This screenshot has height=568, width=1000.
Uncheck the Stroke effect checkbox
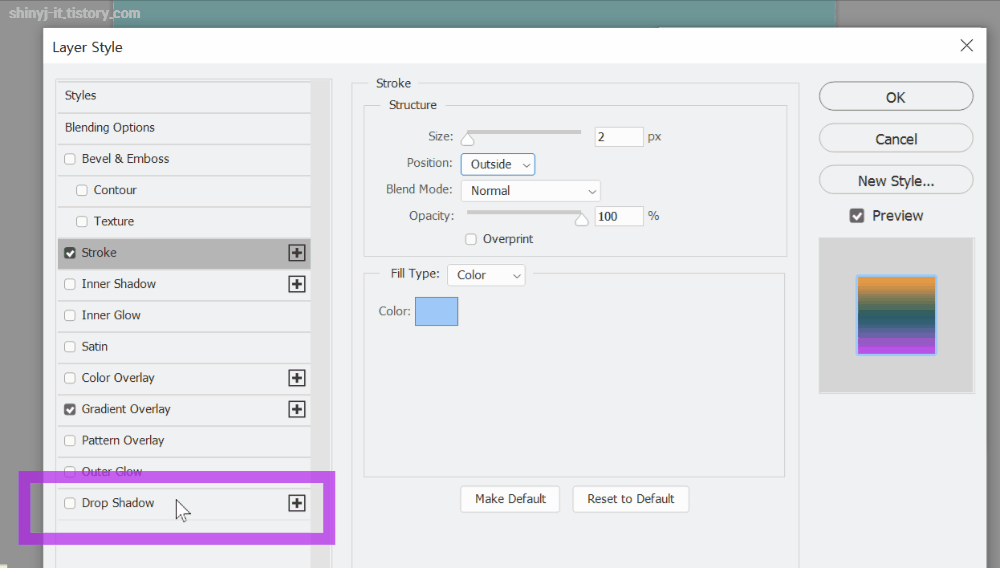click(70, 252)
